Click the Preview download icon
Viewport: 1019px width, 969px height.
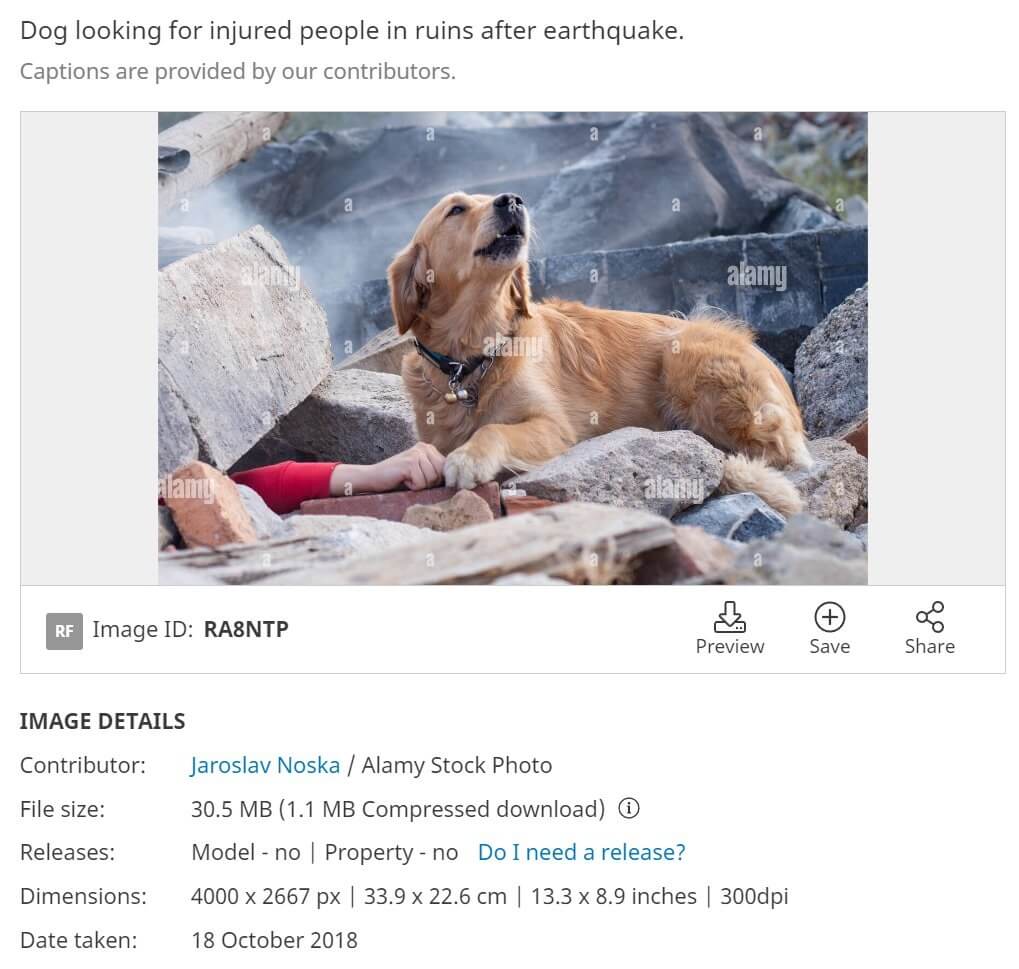[x=730, y=616]
